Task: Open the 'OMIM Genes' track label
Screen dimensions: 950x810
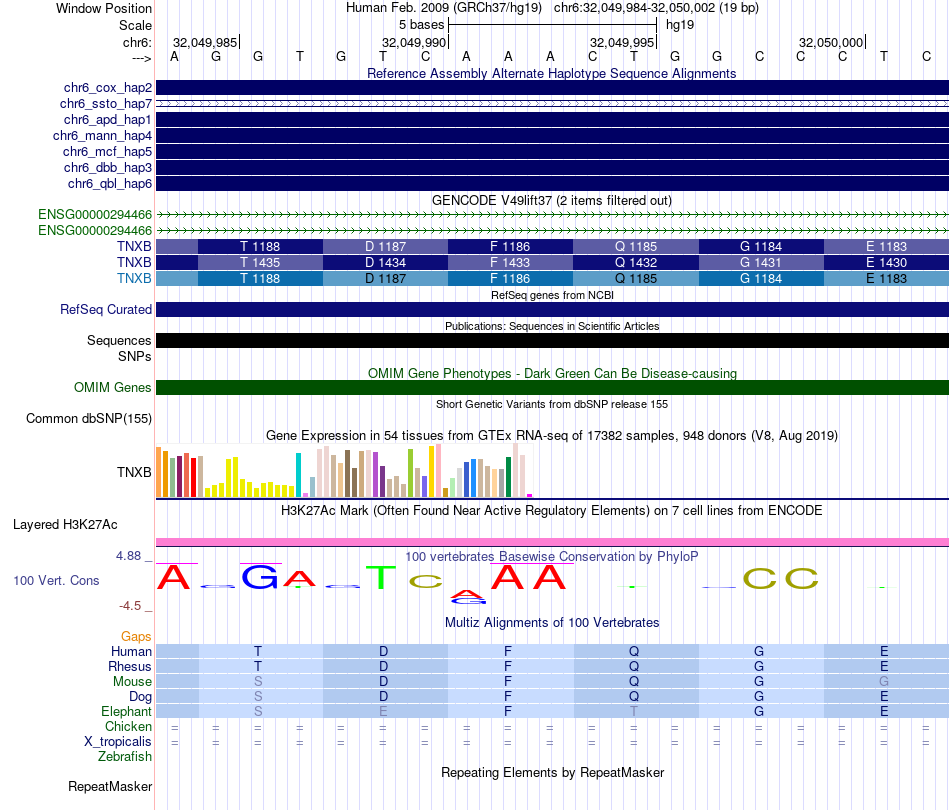Action: click(x=113, y=388)
